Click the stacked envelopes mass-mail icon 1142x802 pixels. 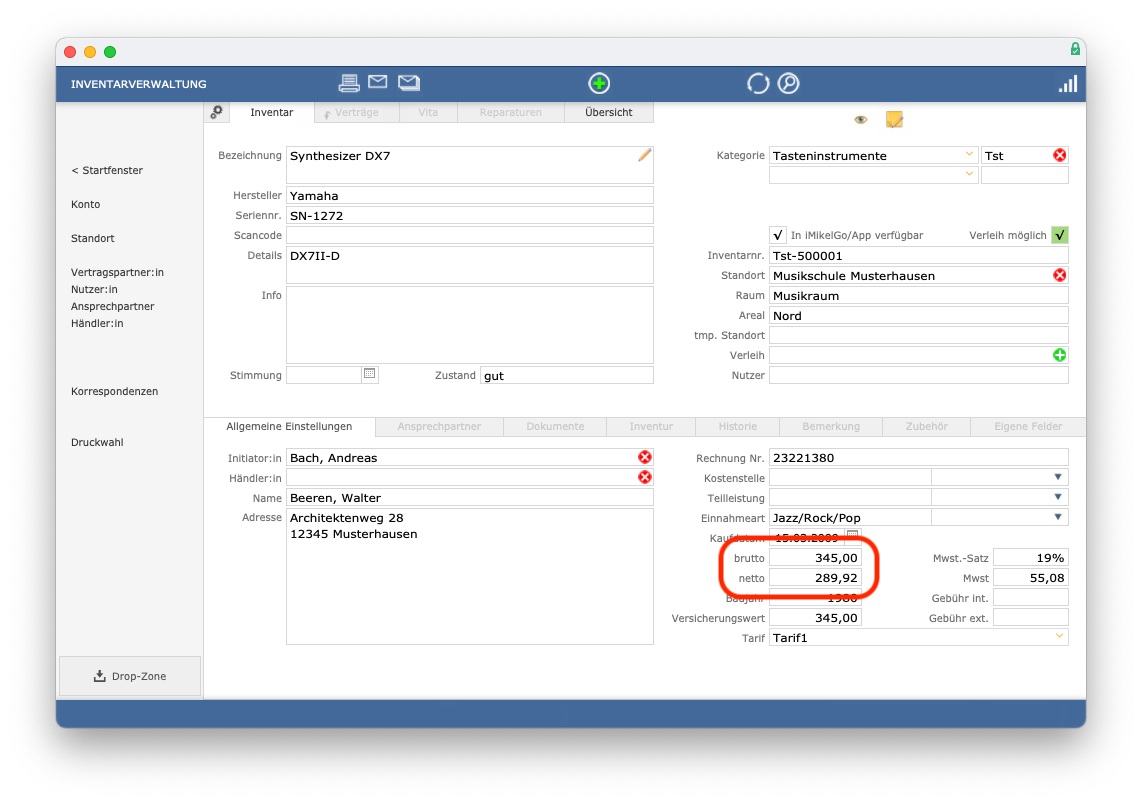409,82
